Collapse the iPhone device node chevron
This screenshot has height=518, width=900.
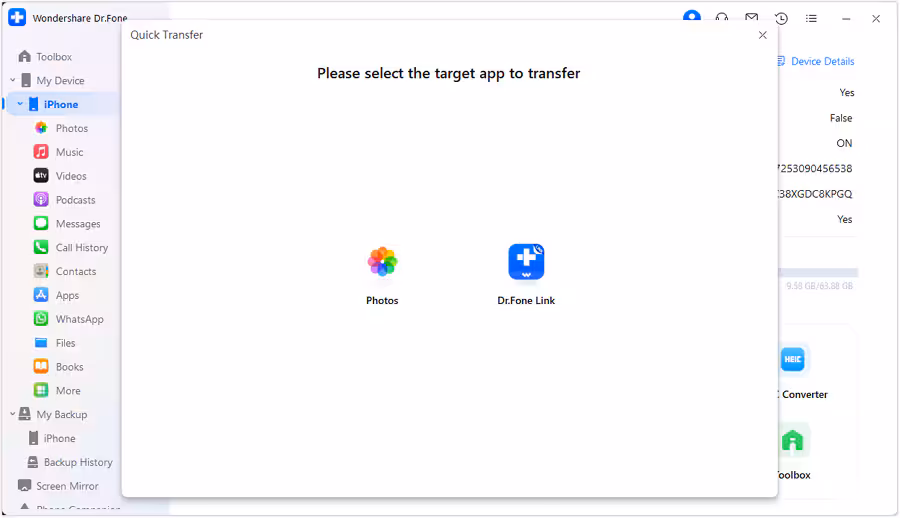coord(20,104)
